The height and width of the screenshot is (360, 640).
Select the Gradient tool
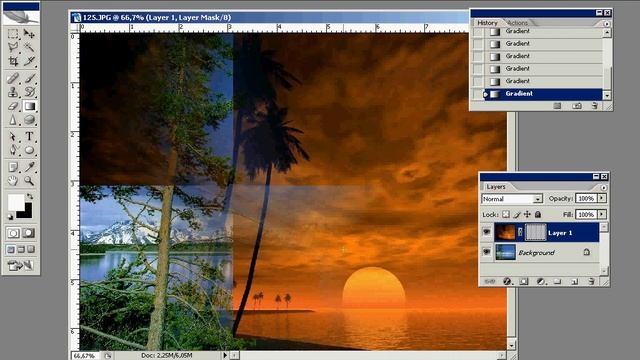pos(29,106)
